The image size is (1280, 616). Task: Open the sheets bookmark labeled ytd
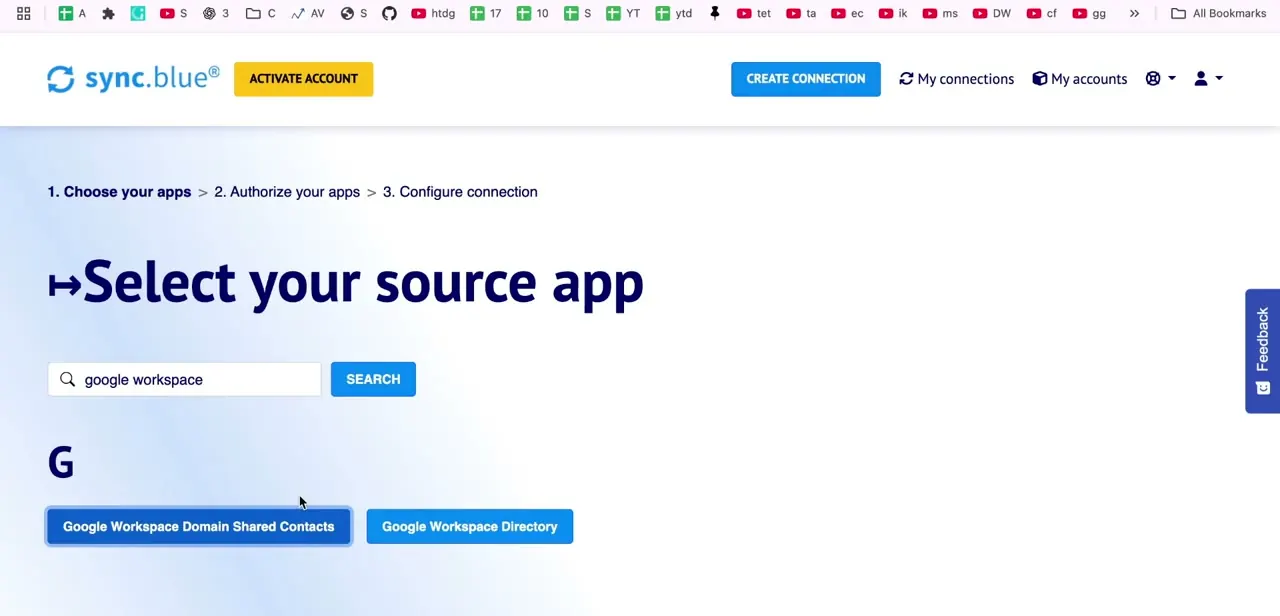pos(674,14)
